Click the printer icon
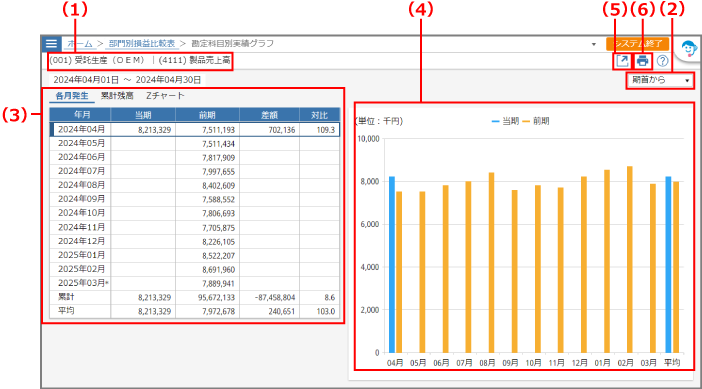The image size is (702, 389). (642, 61)
